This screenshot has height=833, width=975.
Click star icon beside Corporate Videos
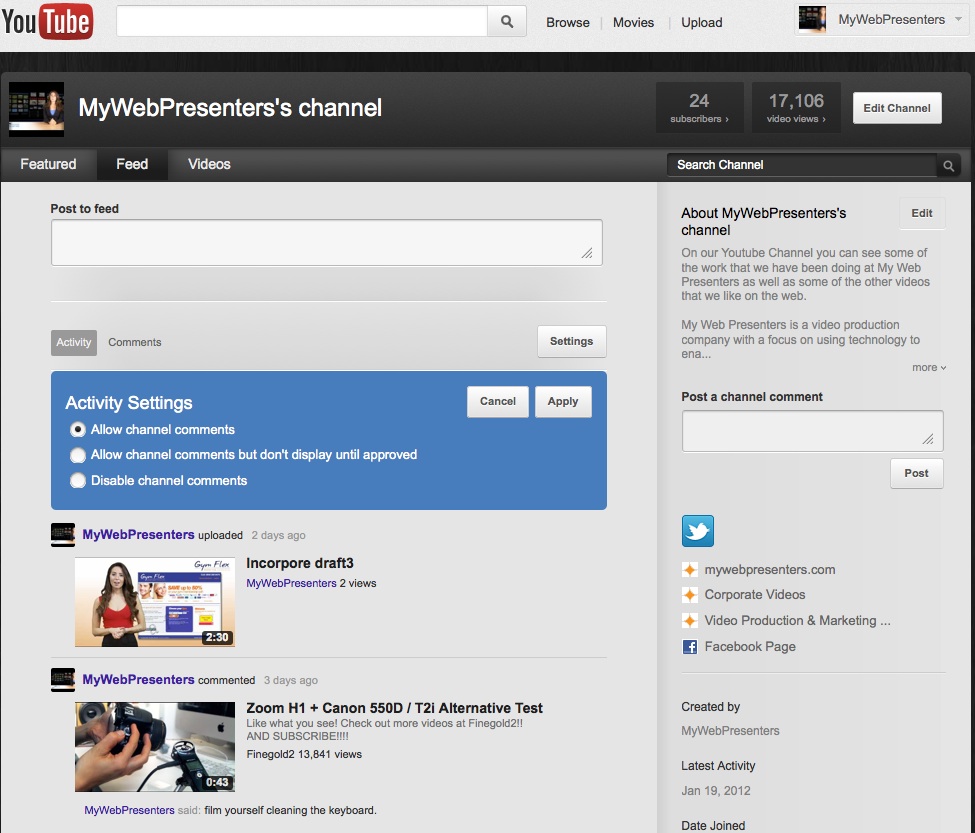(x=690, y=595)
